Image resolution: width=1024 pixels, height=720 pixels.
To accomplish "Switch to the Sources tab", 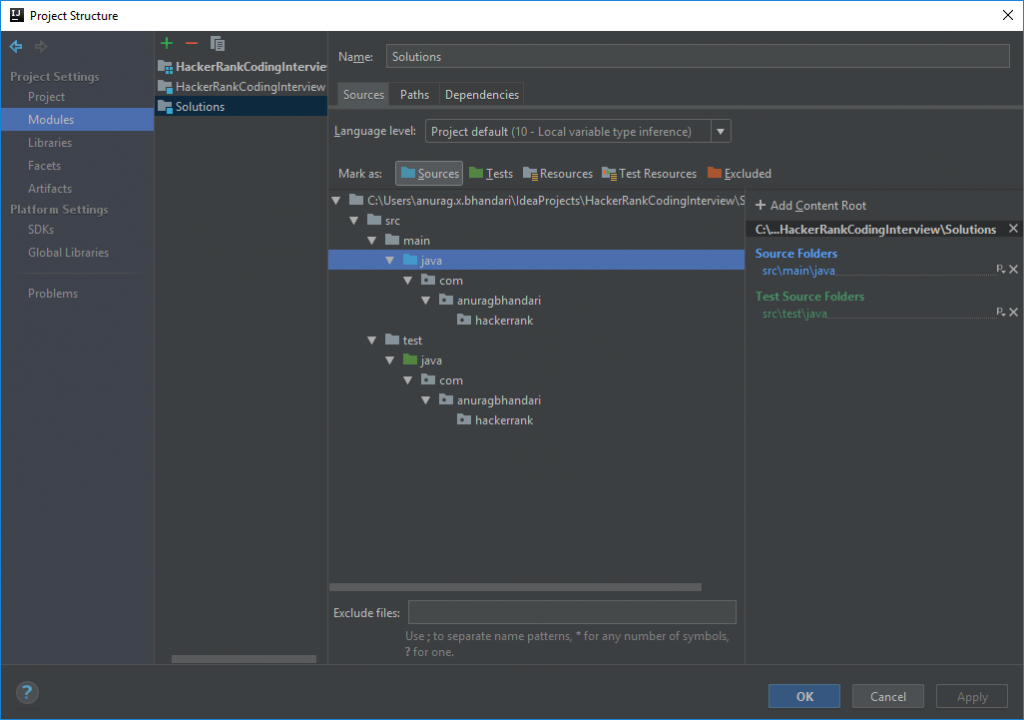I will [x=363, y=95].
